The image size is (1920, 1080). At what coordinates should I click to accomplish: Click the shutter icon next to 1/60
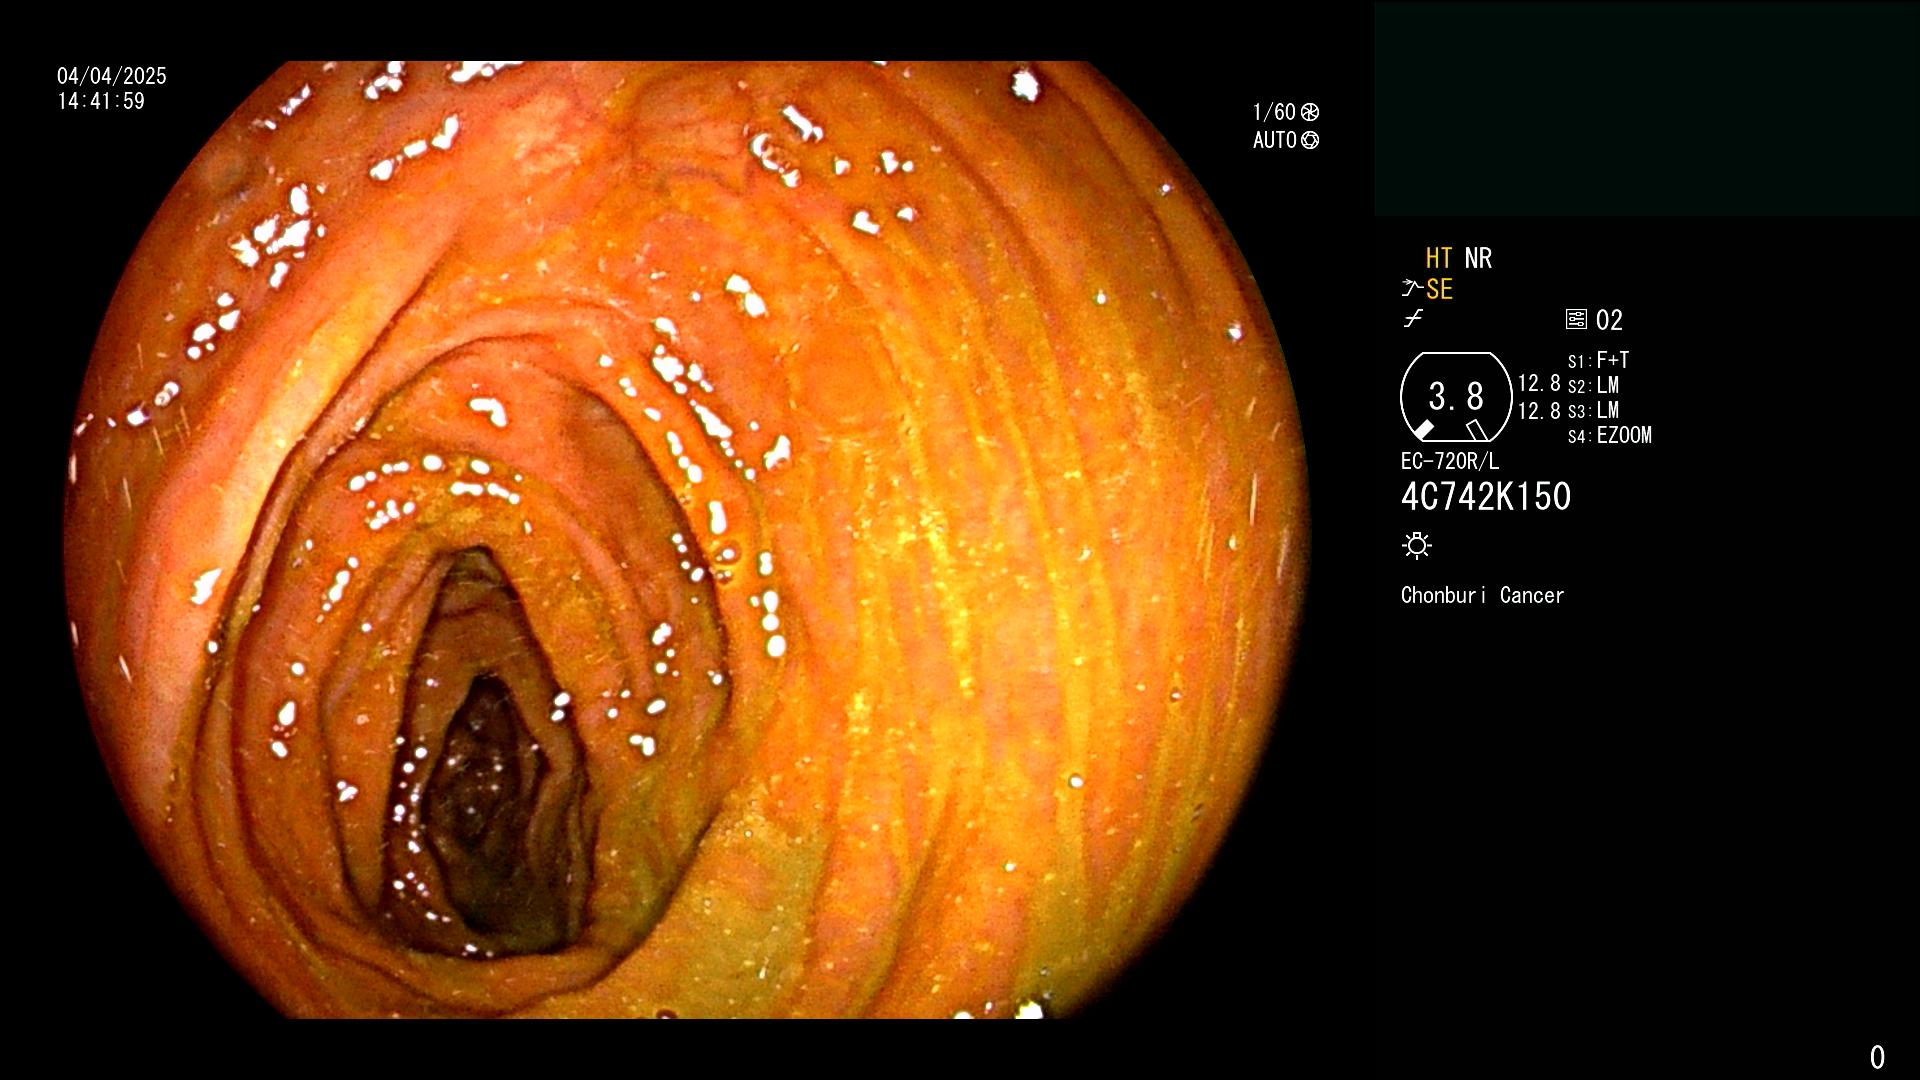click(x=1310, y=112)
